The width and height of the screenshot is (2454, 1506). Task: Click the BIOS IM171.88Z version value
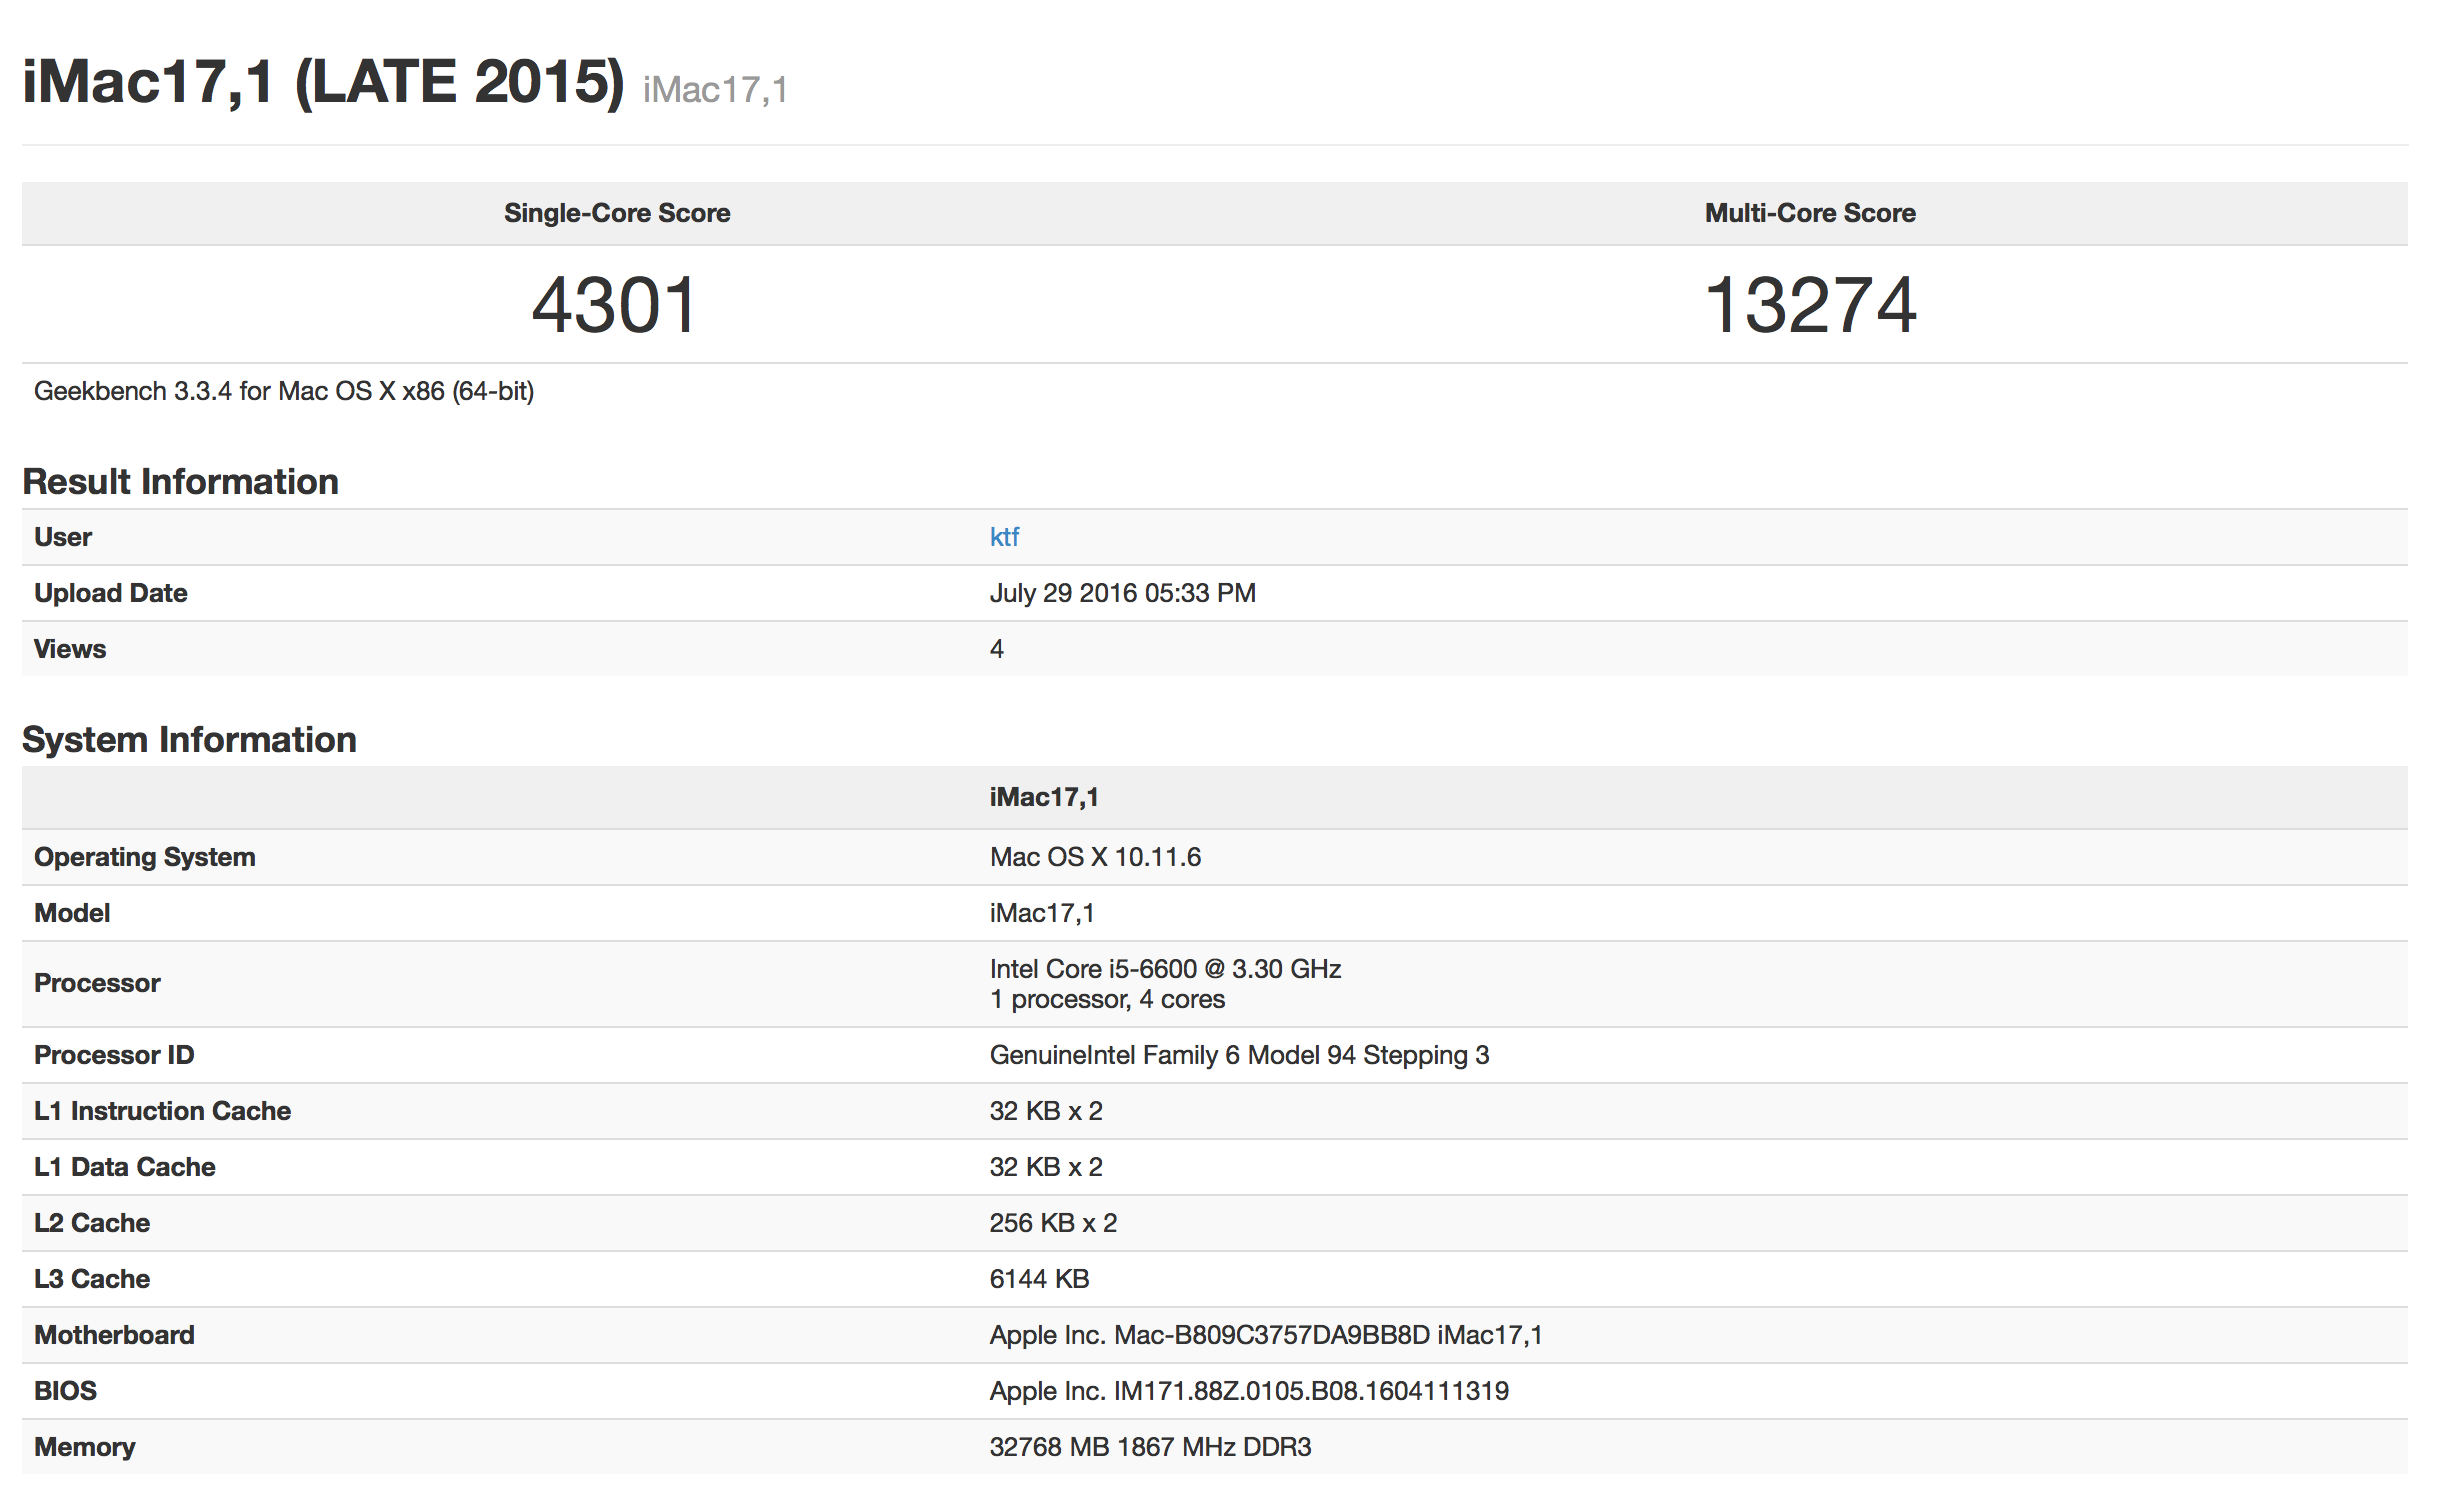click(1248, 1391)
